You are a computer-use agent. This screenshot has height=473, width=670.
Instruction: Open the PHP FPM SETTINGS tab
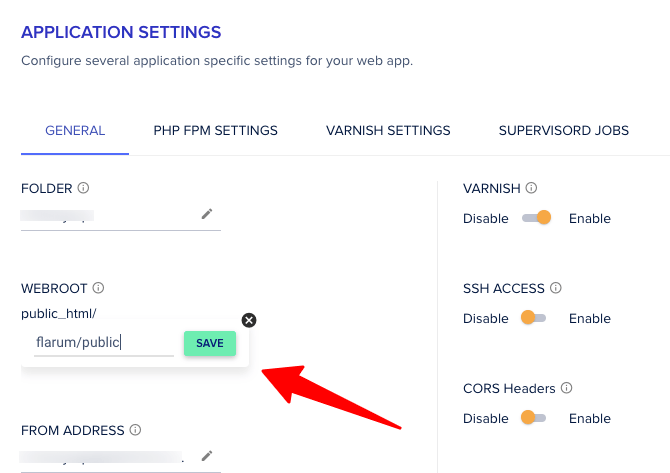coord(215,130)
